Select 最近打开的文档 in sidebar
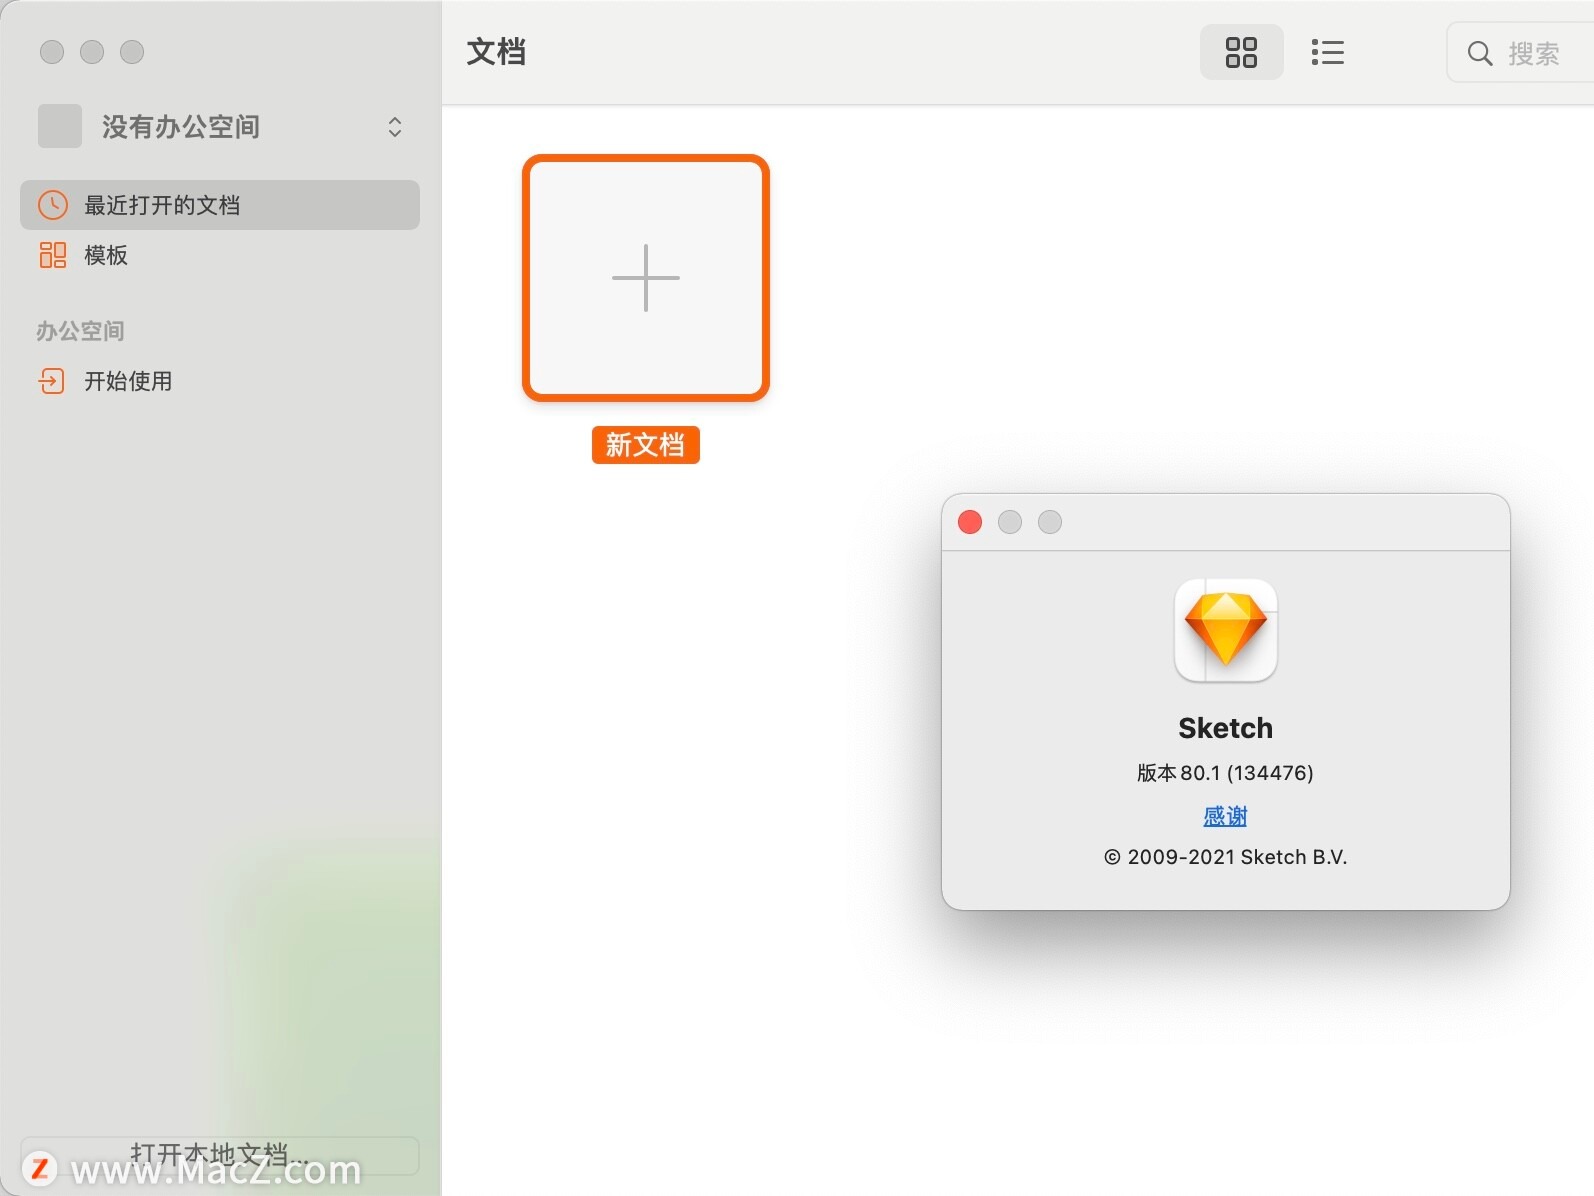Screen dimensions: 1594x1196 tap(220, 205)
